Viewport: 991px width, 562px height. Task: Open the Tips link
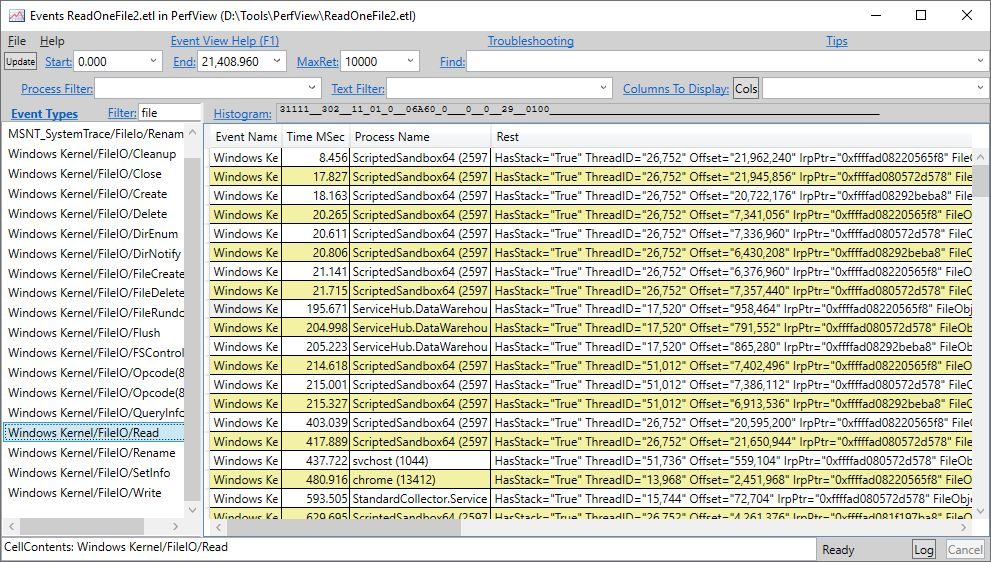pyautogui.click(x=837, y=40)
